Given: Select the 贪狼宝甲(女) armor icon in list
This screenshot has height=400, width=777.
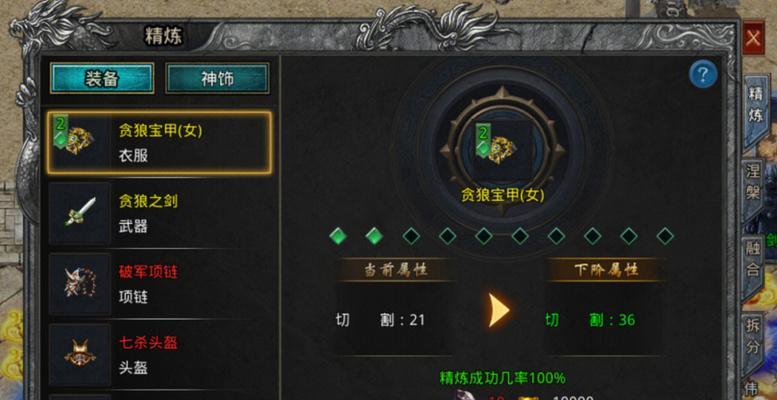Looking at the screenshot, I should point(79,142).
